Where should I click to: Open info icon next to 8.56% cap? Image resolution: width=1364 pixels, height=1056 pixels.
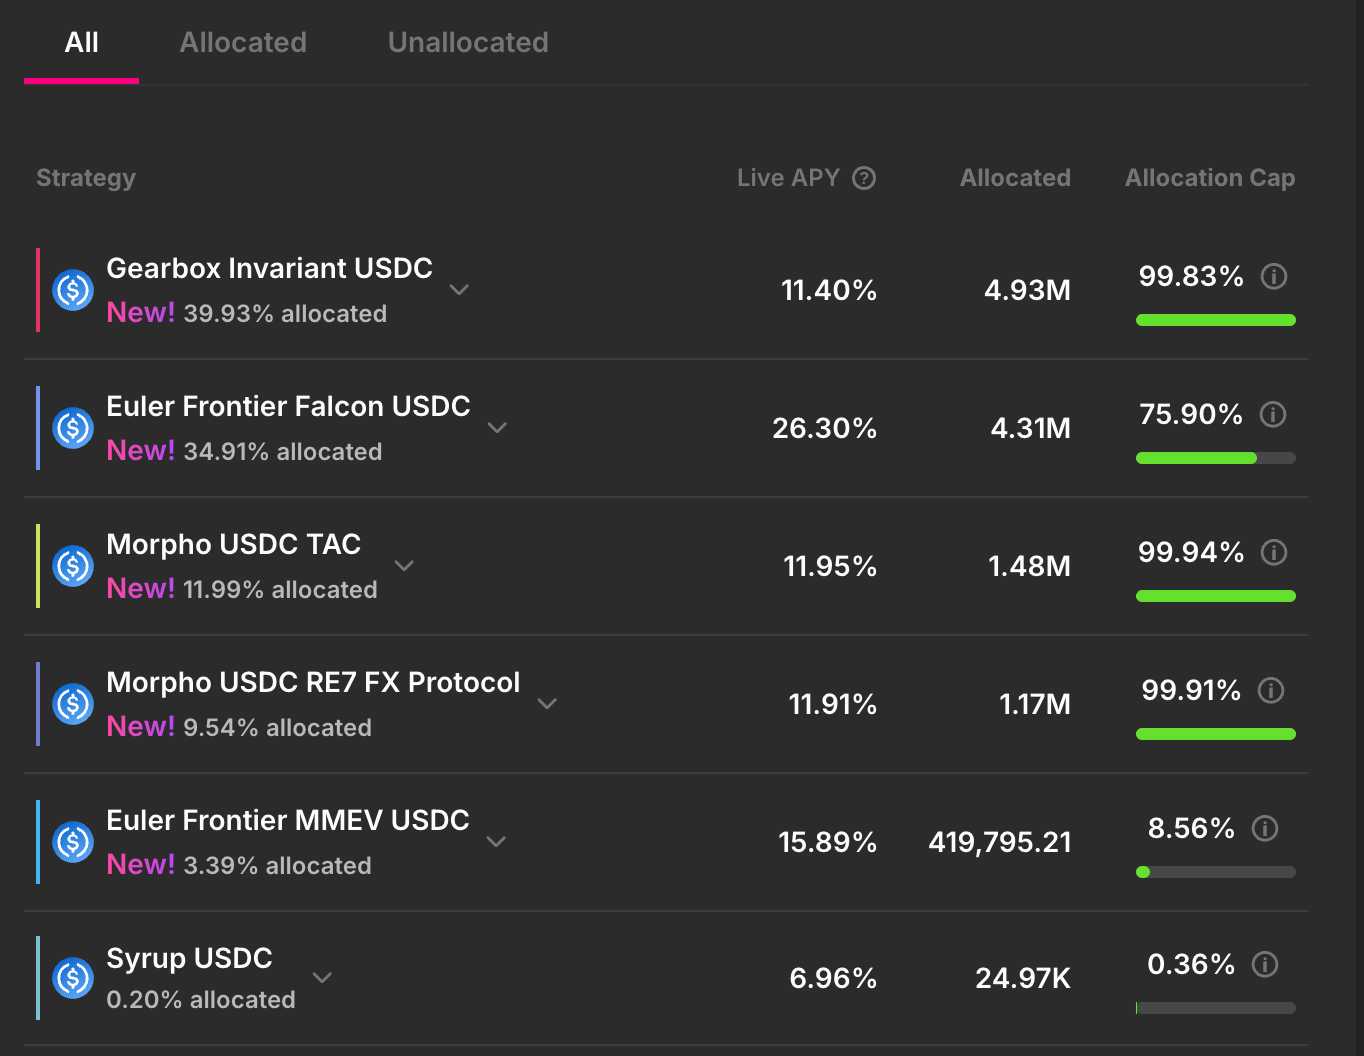tap(1265, 828)
